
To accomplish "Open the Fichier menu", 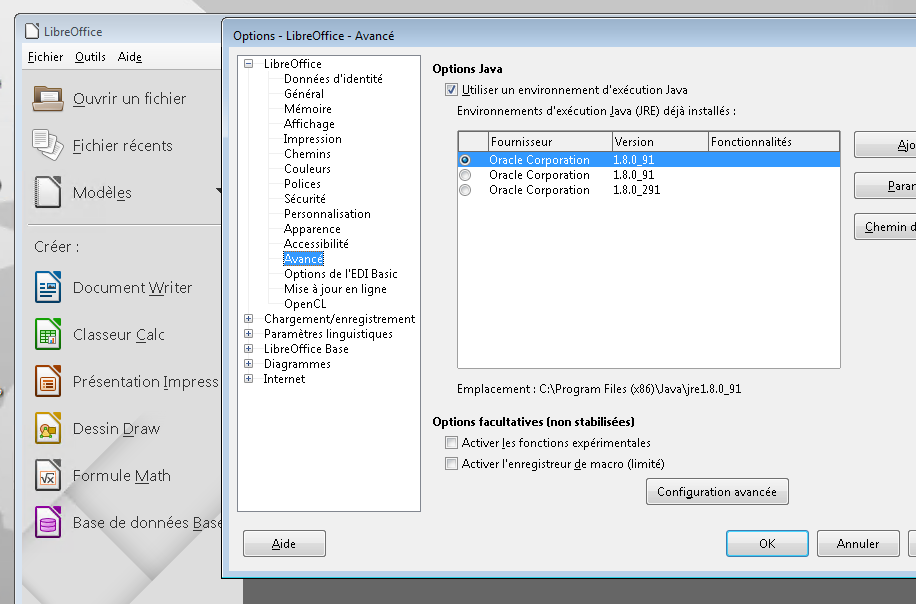I will tap(45, 57).
